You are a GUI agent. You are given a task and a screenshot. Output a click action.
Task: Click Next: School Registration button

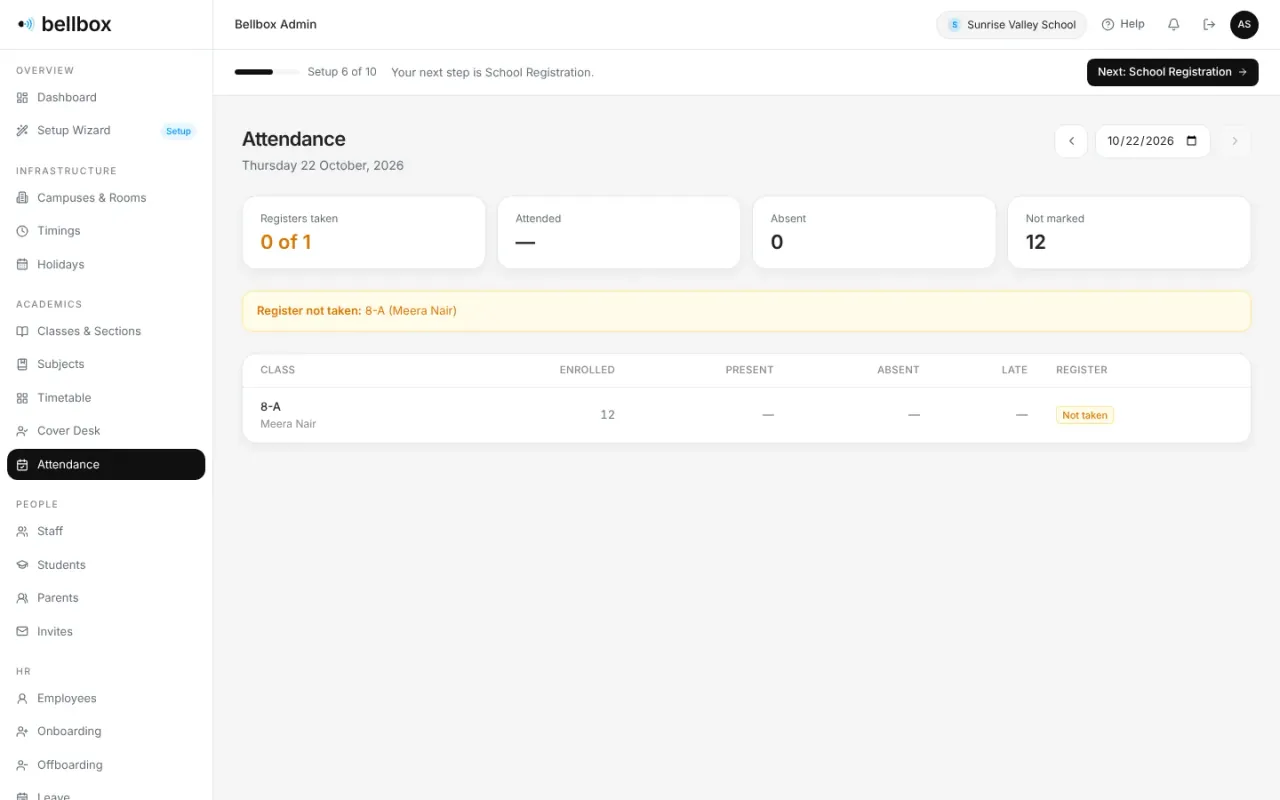coord(1172,72)
